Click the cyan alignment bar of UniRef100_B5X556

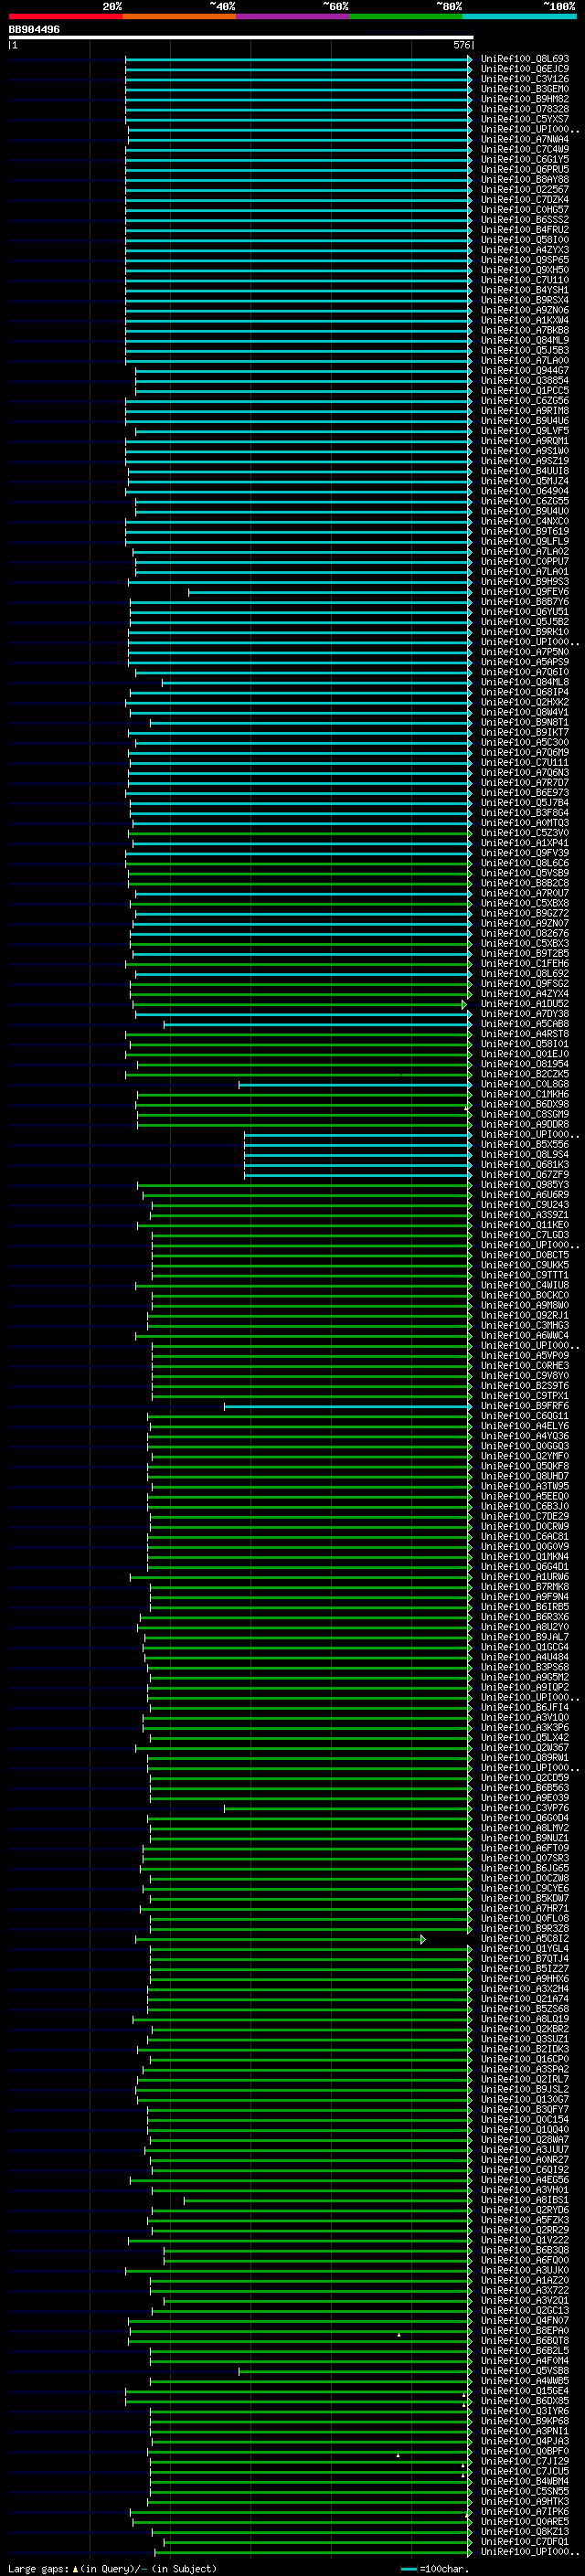click(x=358, y=1144)
